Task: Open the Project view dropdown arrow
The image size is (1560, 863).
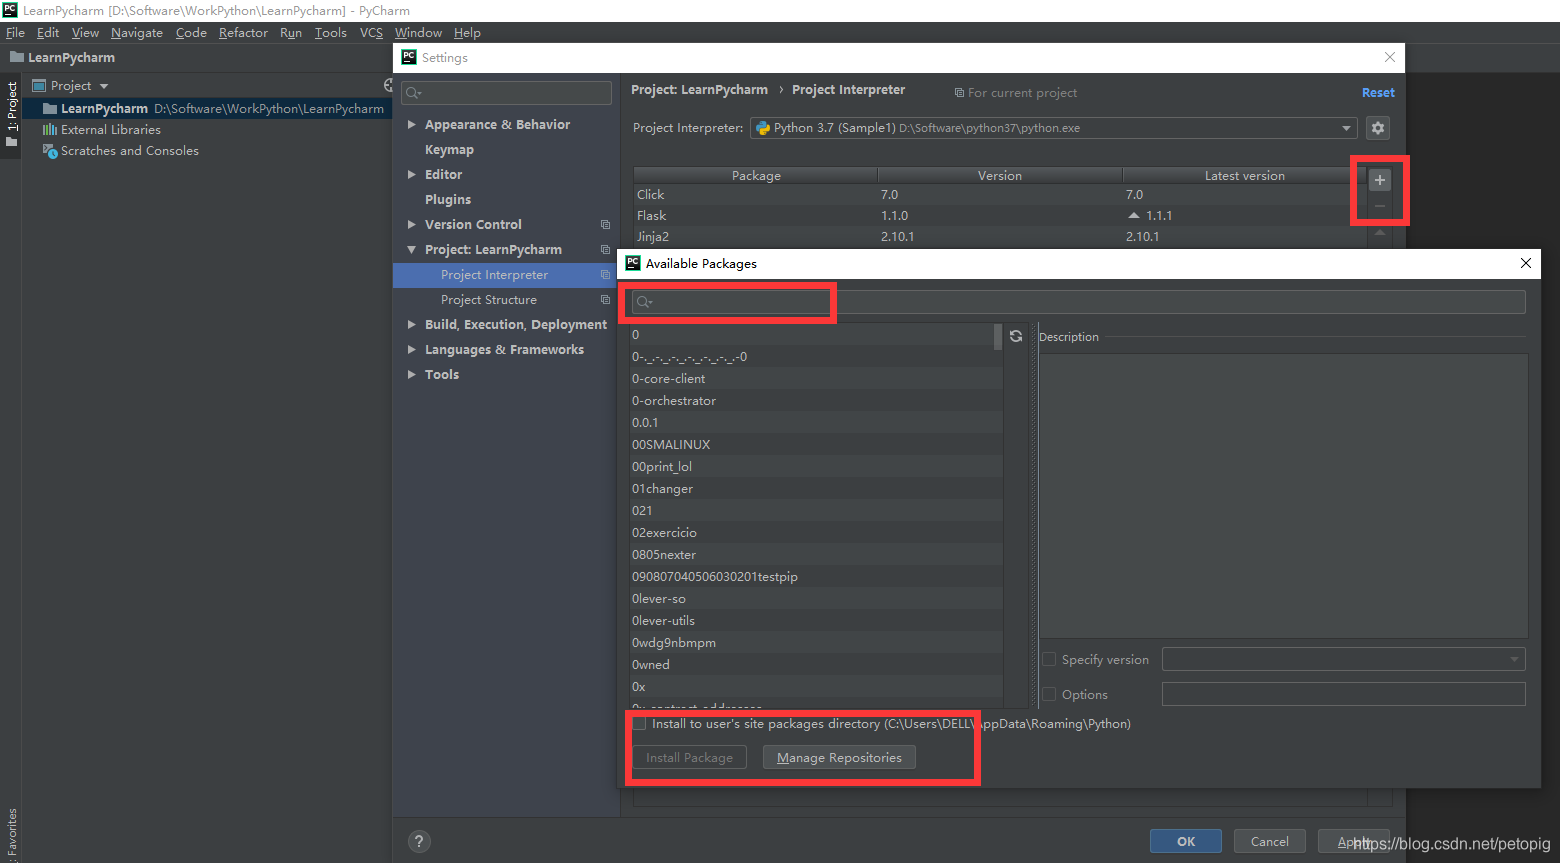Action: [104, 87]
